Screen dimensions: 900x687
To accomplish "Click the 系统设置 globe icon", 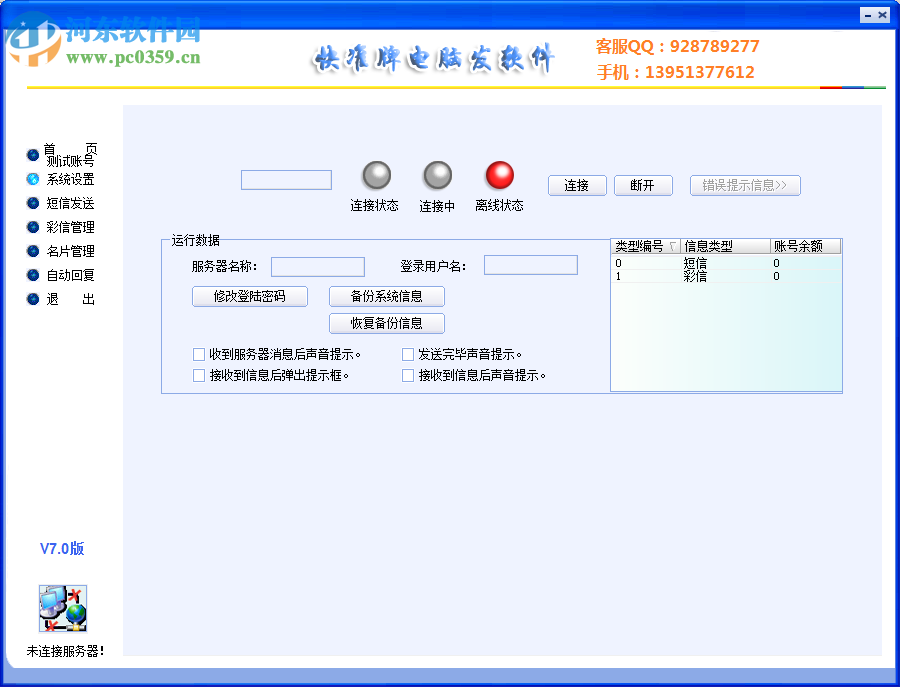I will click(x=33, y=178).
